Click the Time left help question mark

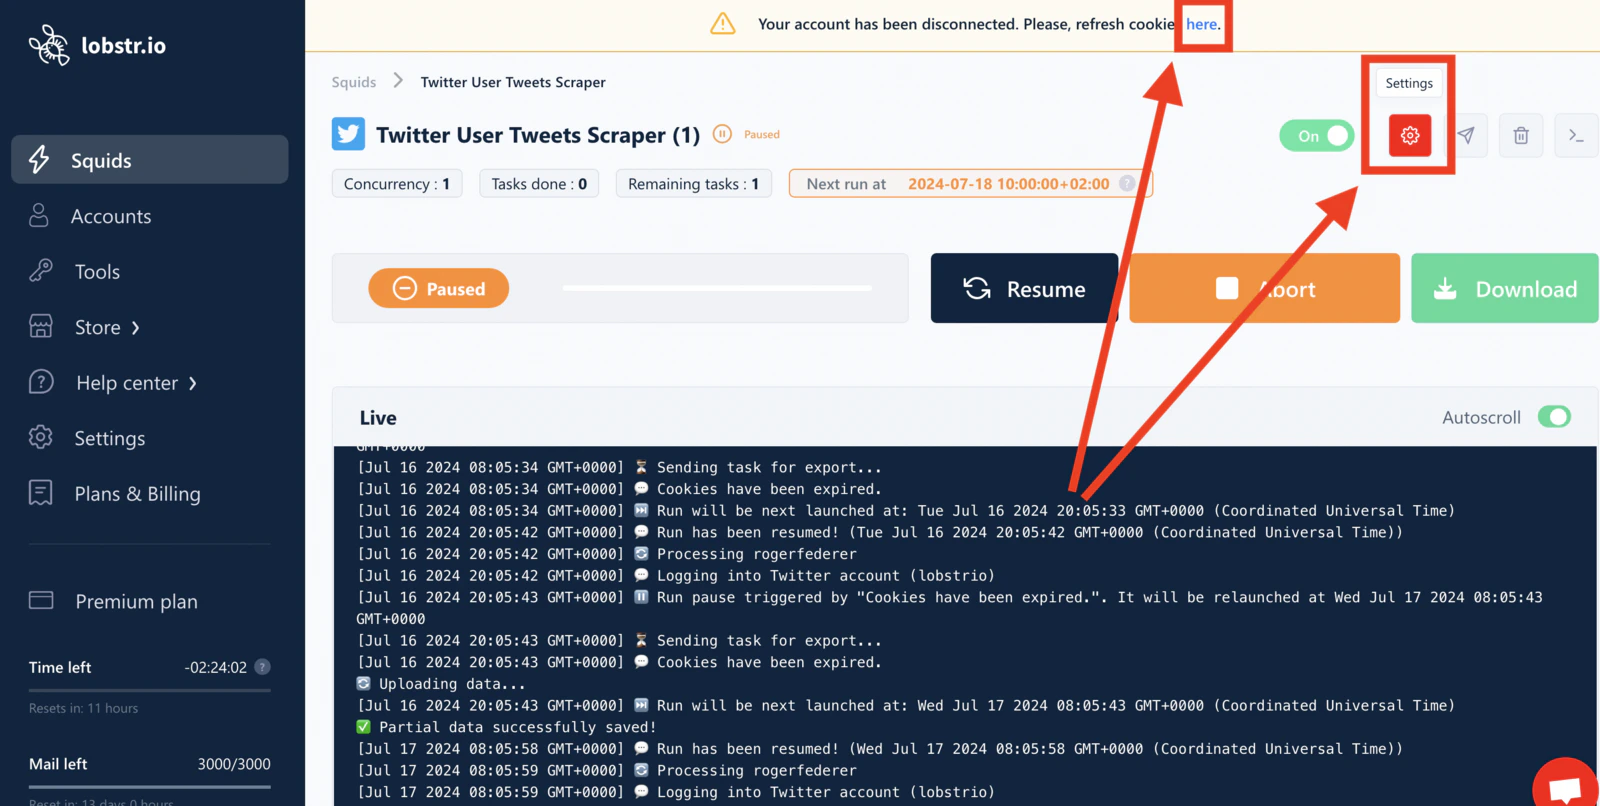point(263,667)
